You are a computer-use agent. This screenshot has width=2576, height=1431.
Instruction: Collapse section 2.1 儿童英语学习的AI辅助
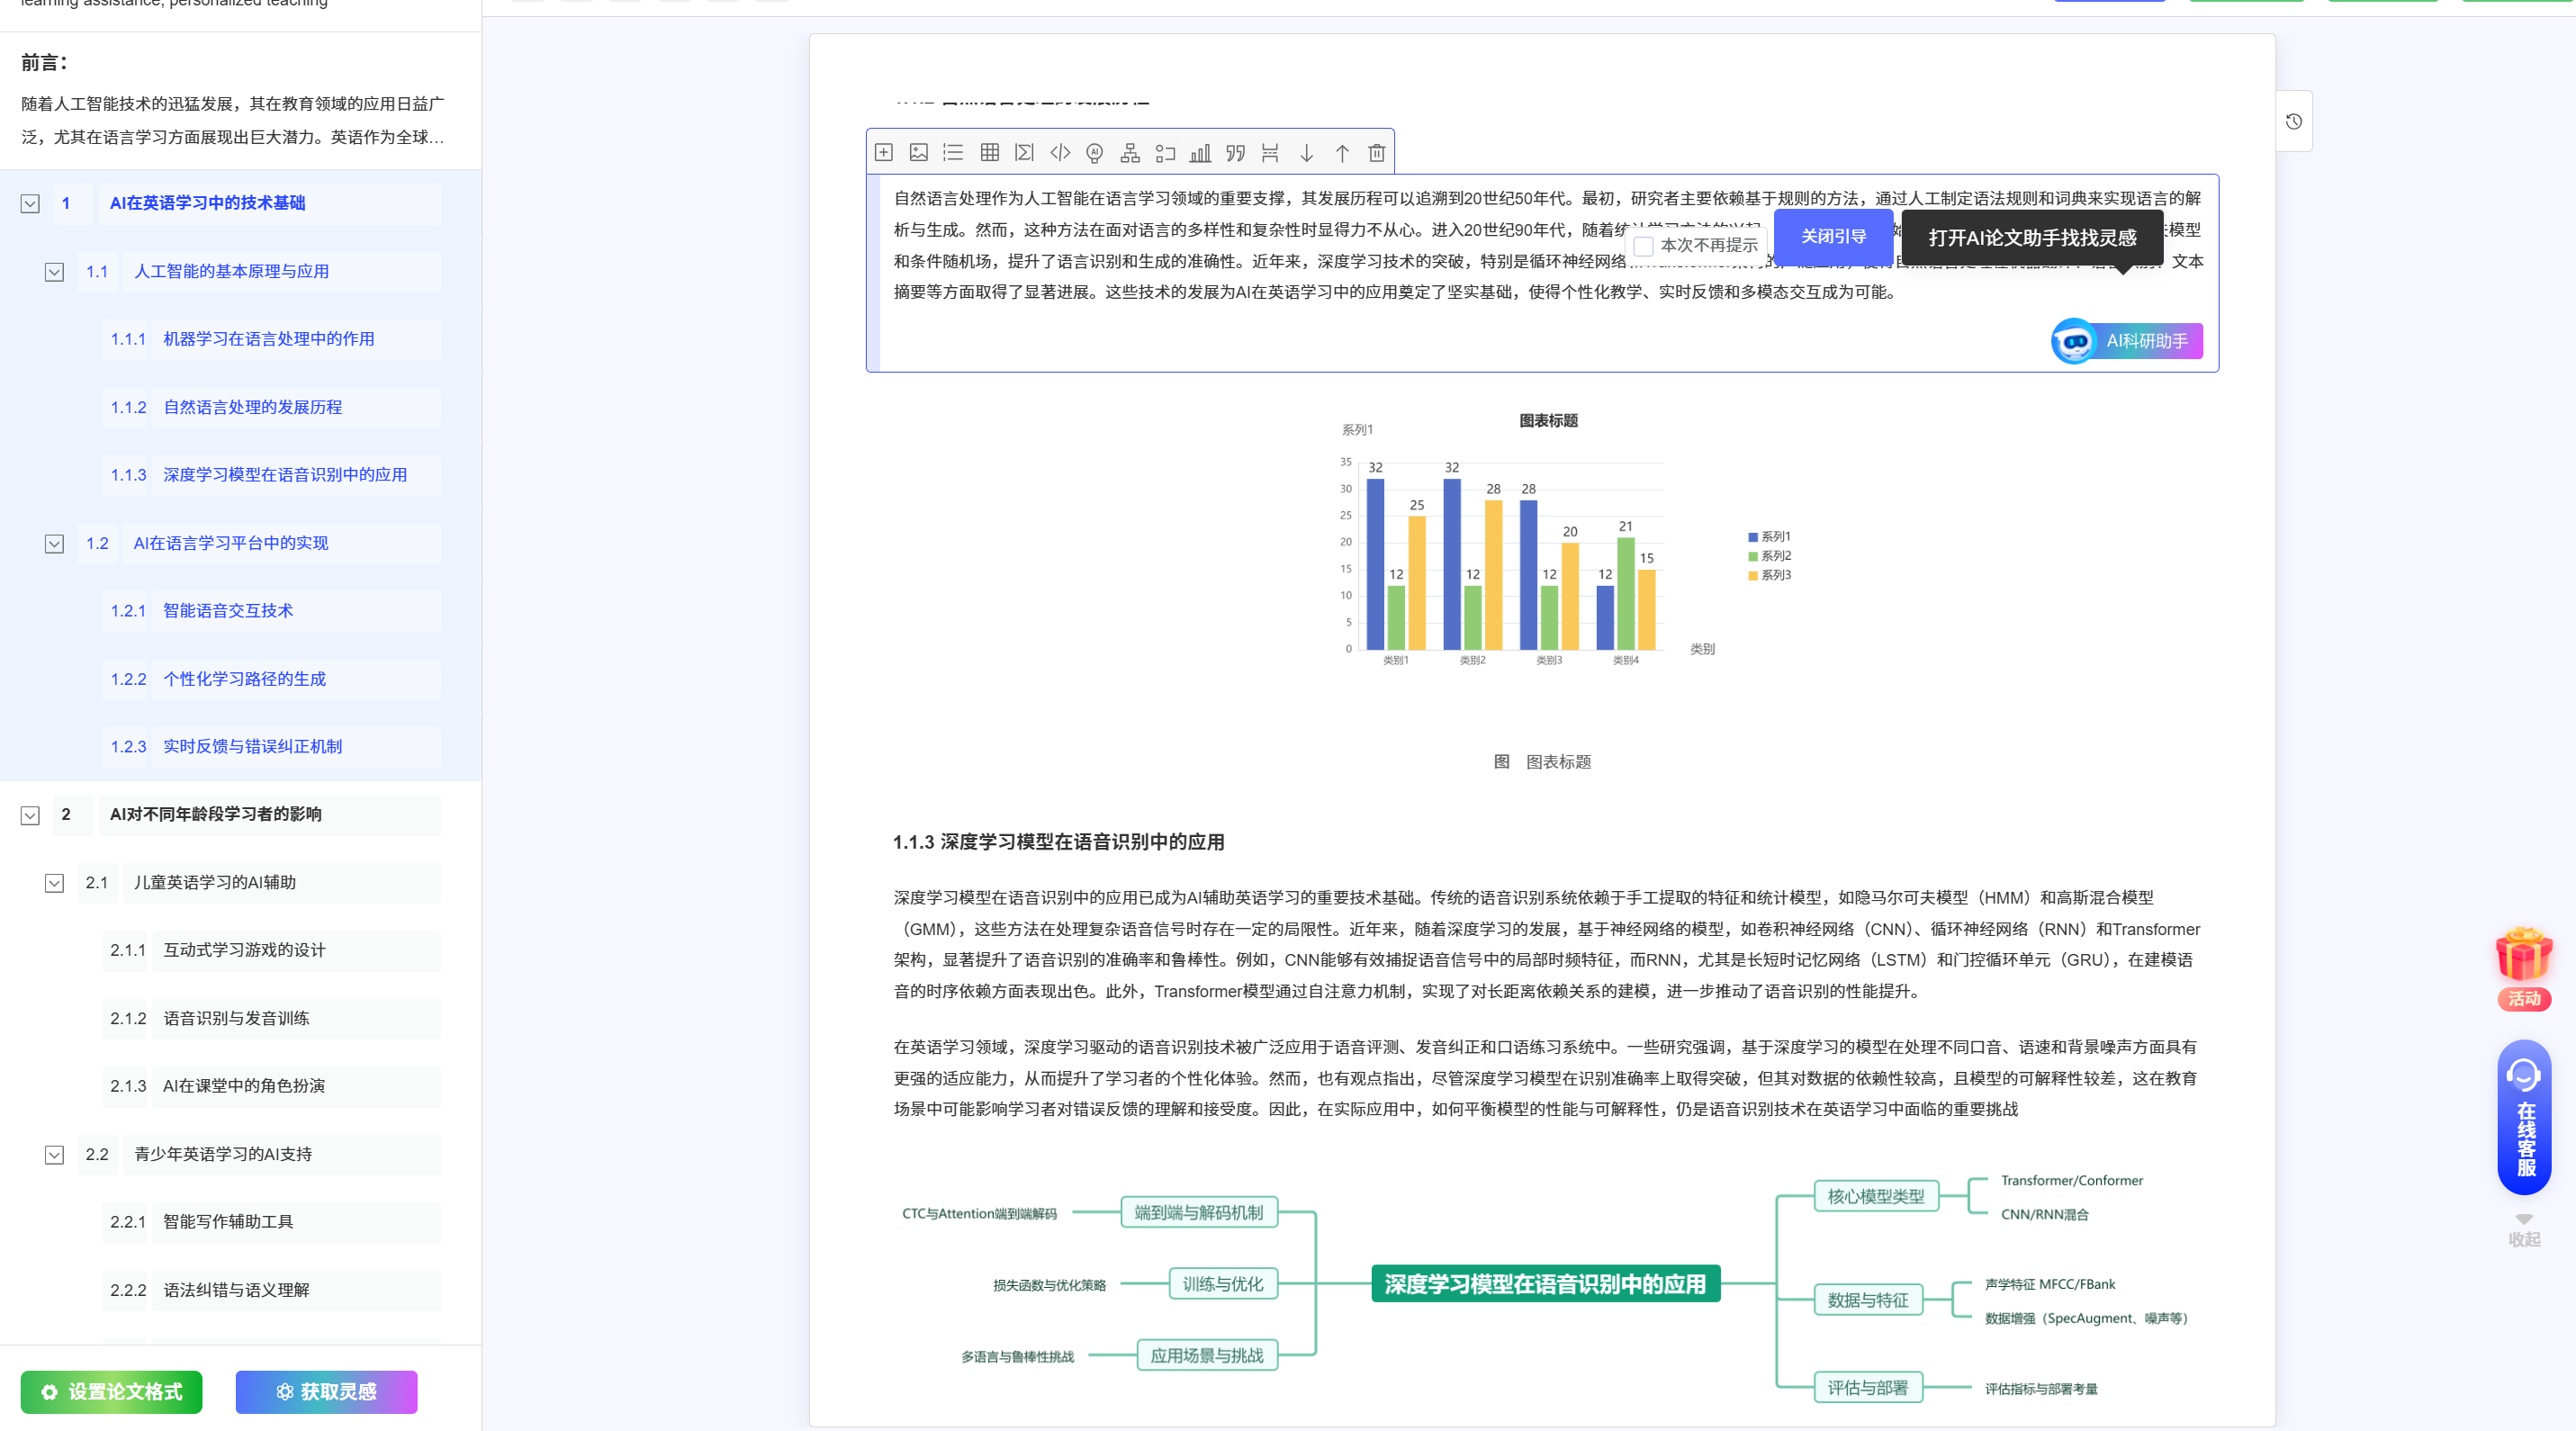pos(55,883)
